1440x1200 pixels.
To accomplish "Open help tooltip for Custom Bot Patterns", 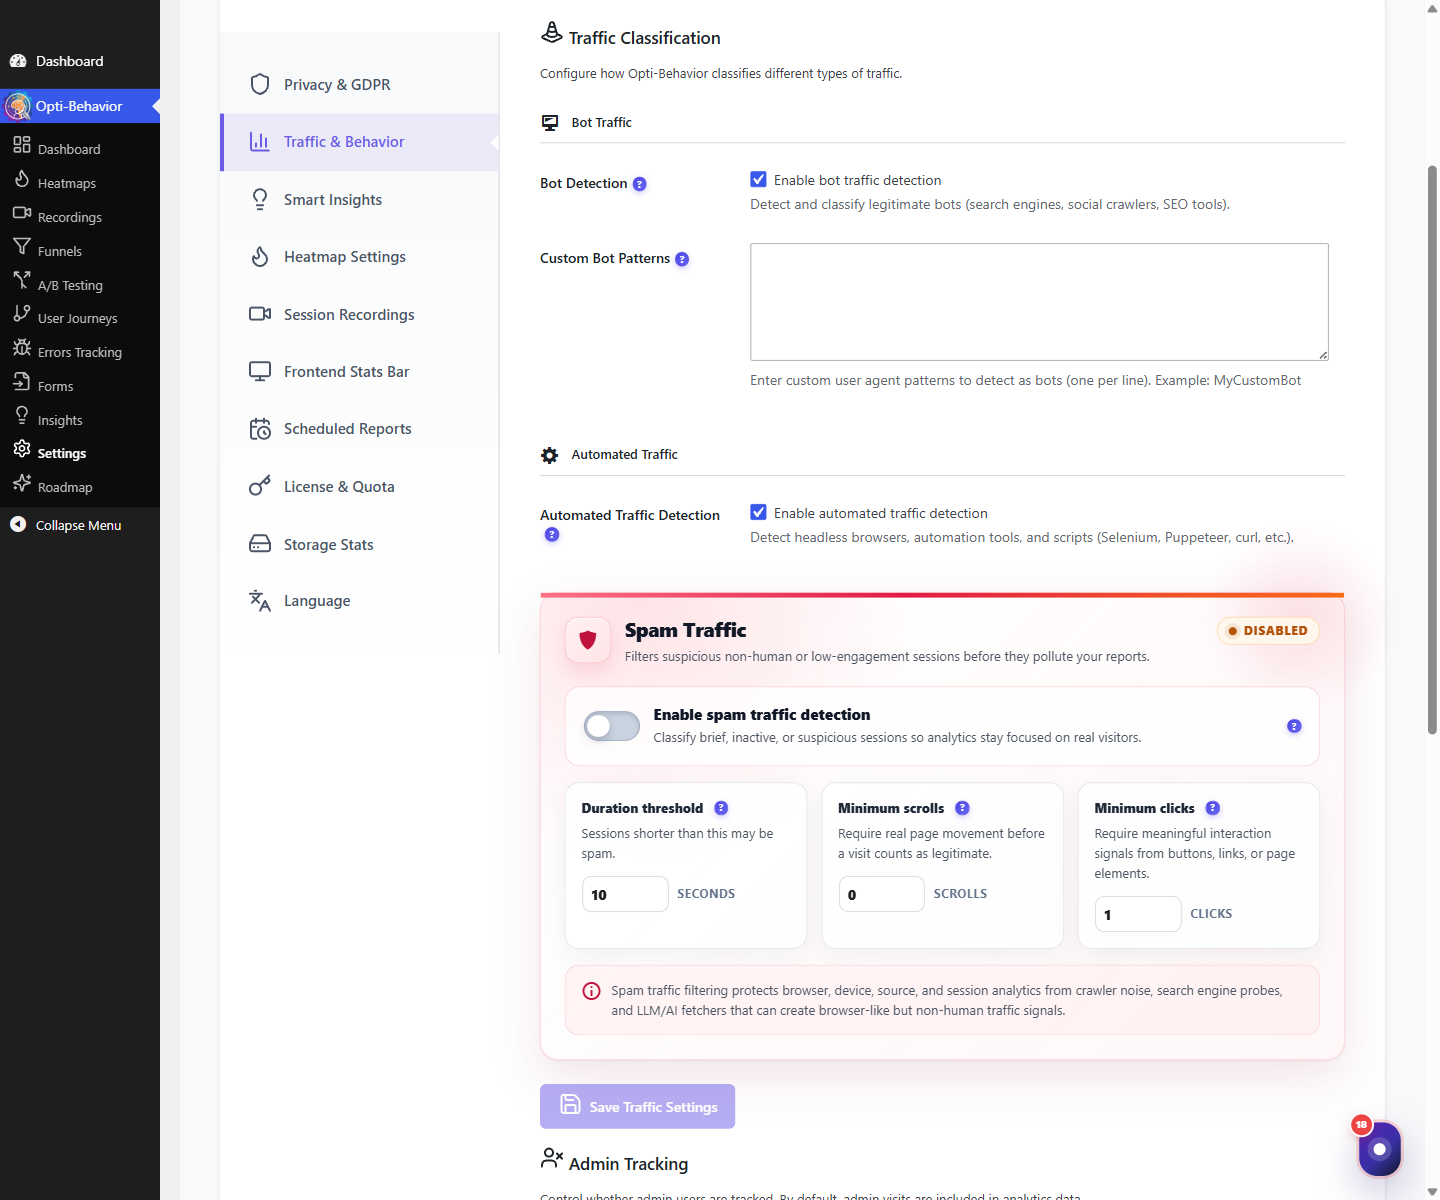I will [682, 259].
